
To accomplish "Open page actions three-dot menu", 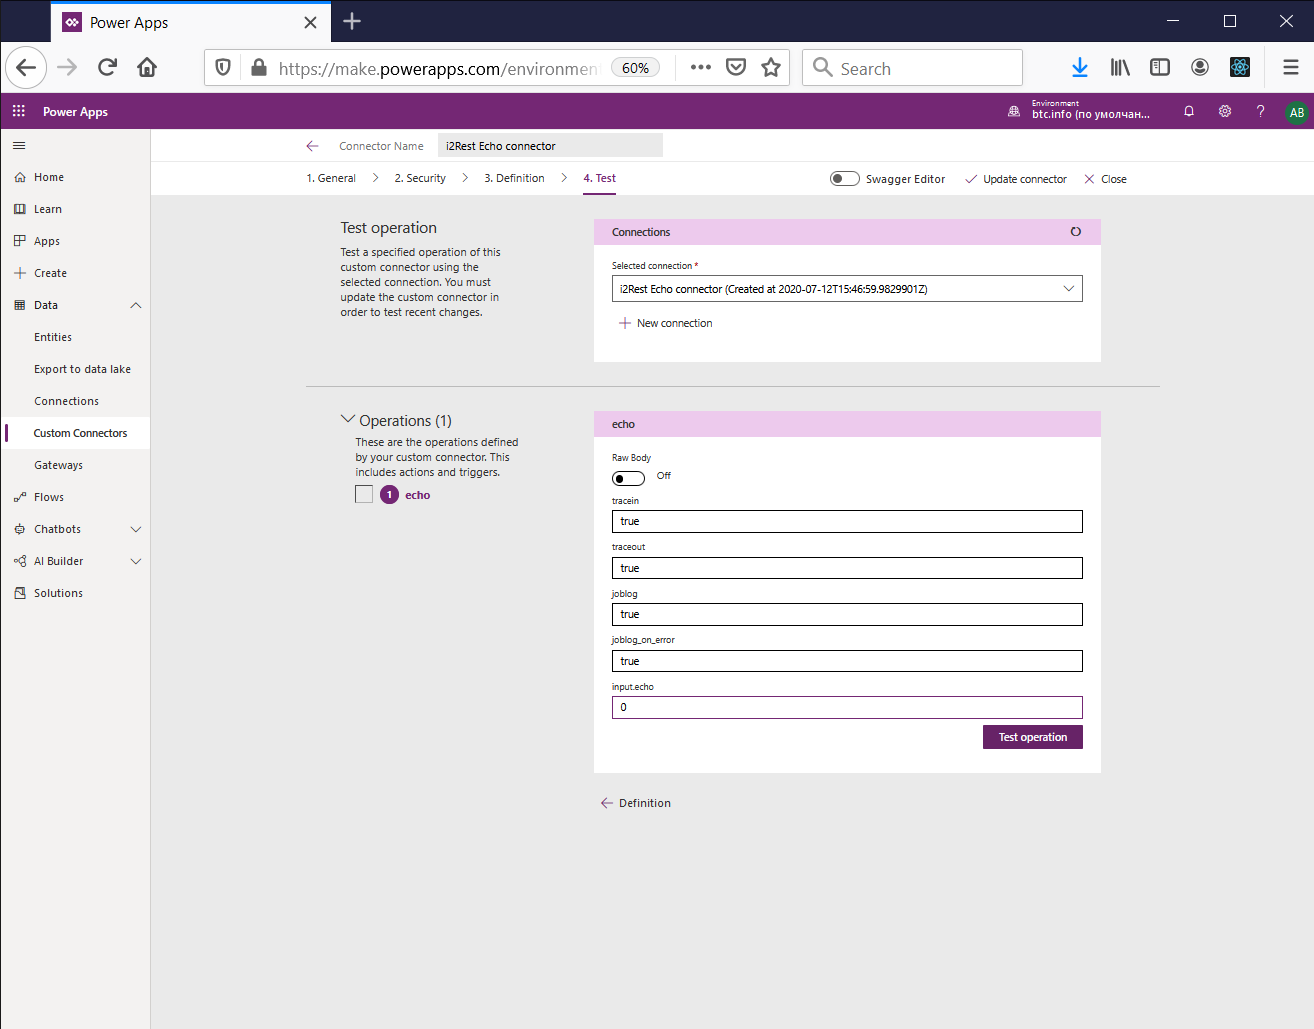I will 700,68.
